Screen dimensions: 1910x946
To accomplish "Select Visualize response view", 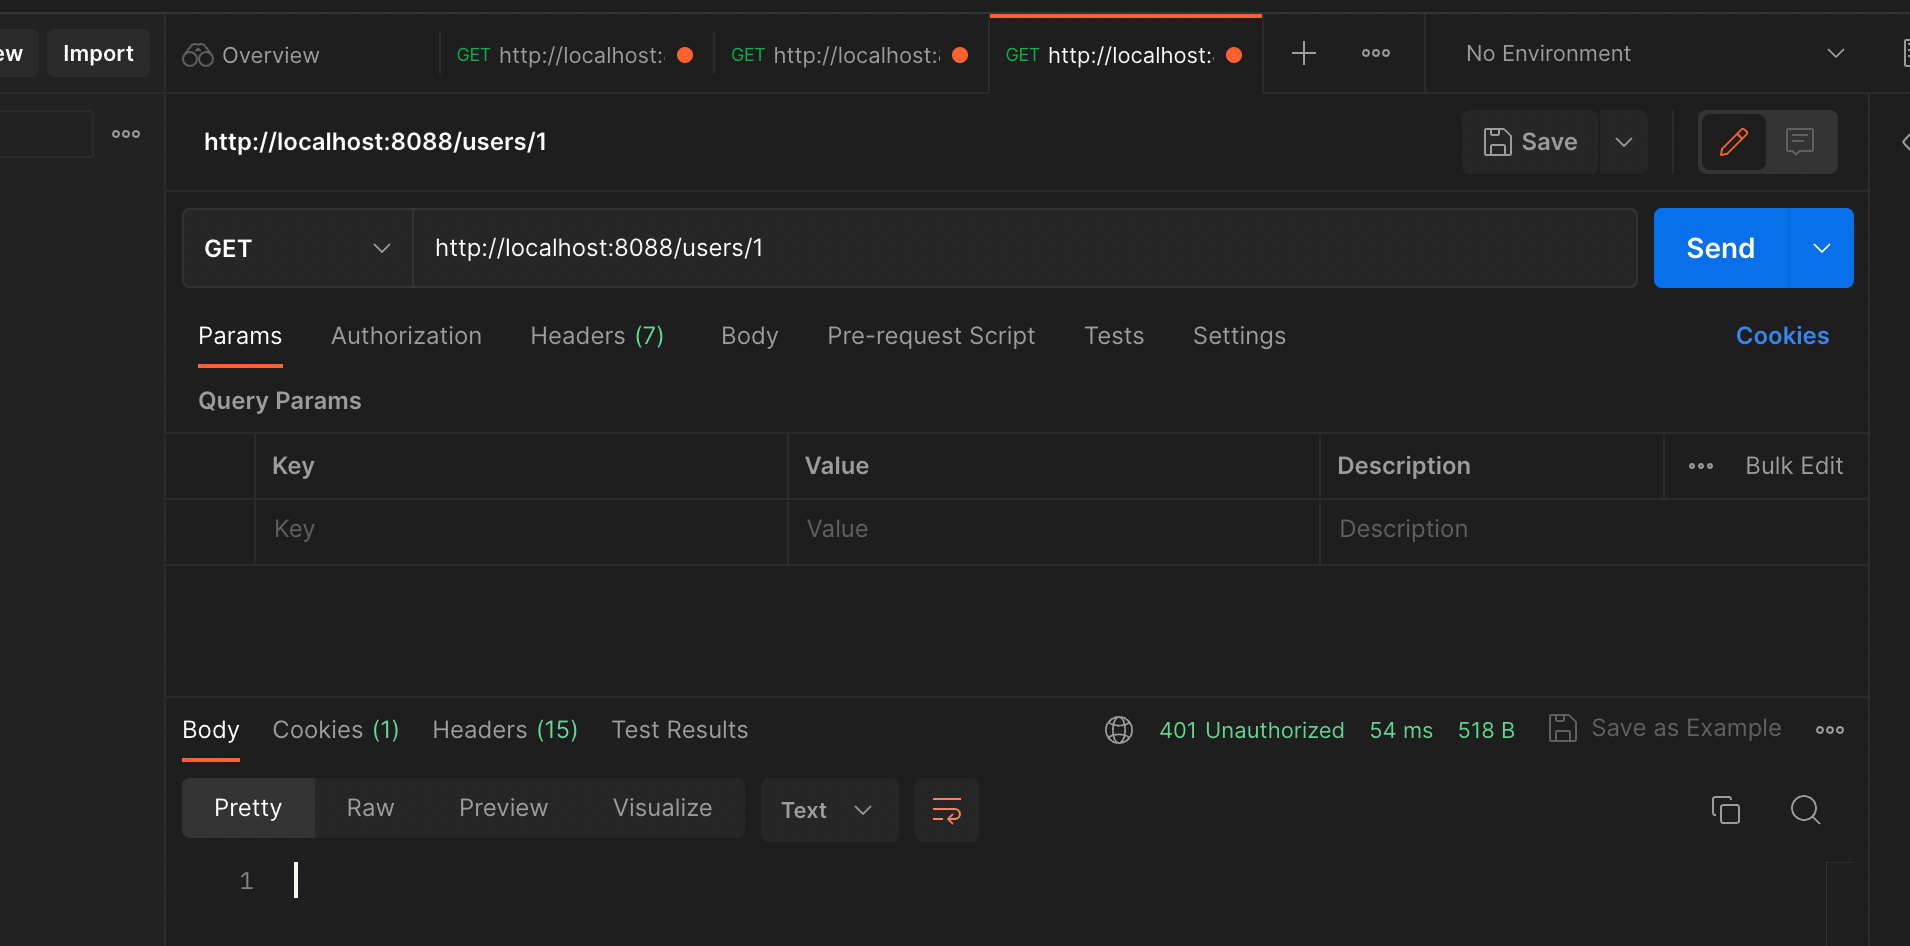I will point(662,808).
